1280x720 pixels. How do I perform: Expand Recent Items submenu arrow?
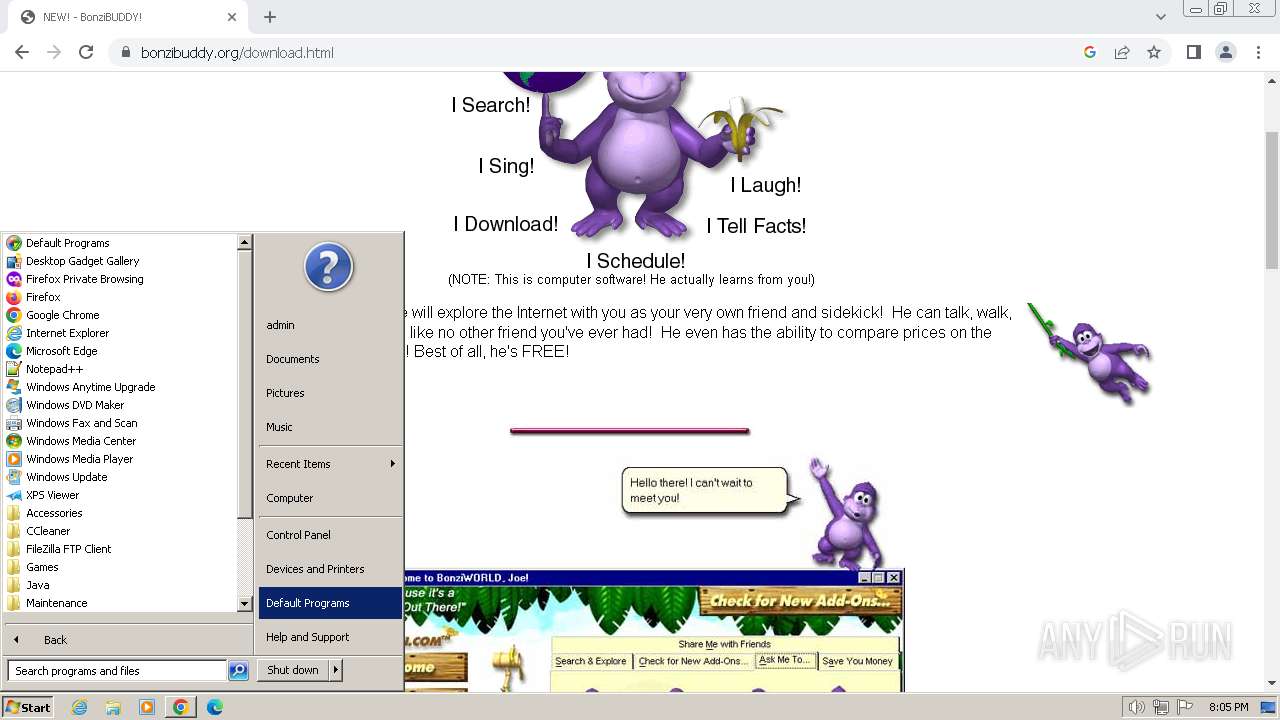coord(393,464)
